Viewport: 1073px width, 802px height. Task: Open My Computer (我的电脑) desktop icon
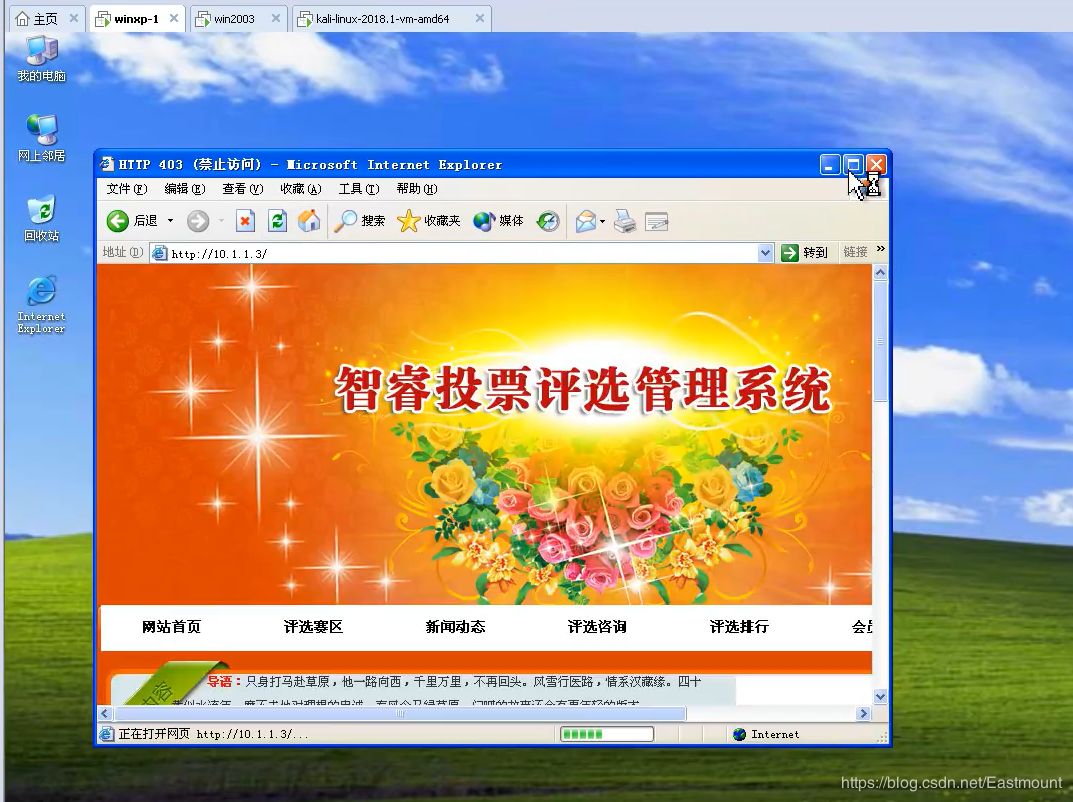pos(42,59)
